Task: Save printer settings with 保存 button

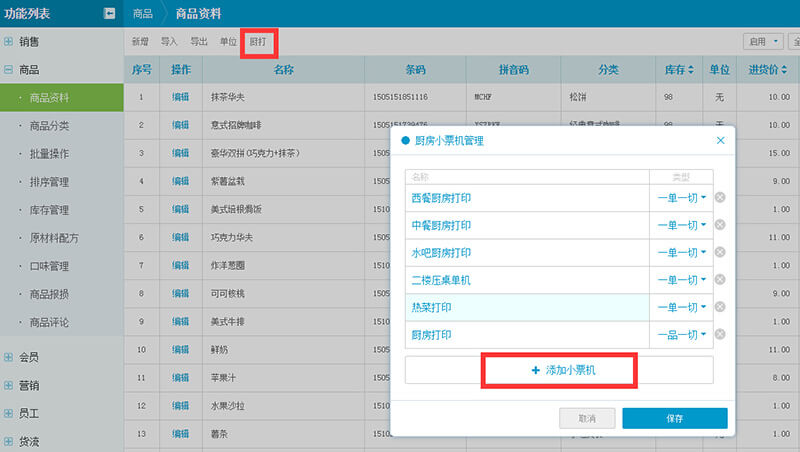Action: click(674, 418)
